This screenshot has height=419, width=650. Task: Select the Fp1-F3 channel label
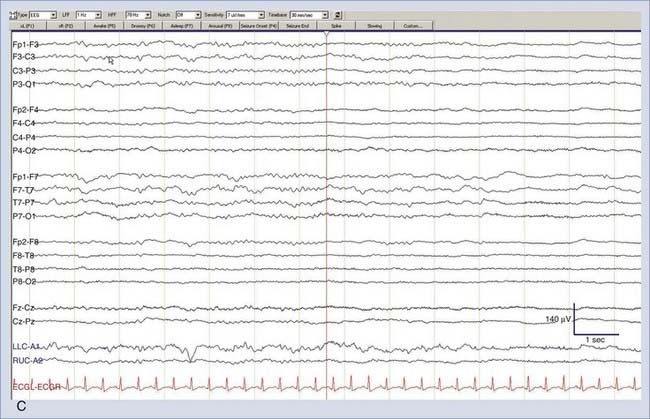[x=25, y=46]
